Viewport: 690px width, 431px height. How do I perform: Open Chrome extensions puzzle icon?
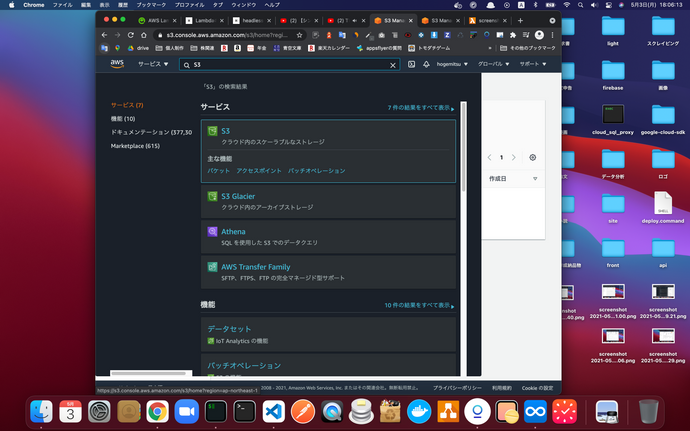(513, 35)
